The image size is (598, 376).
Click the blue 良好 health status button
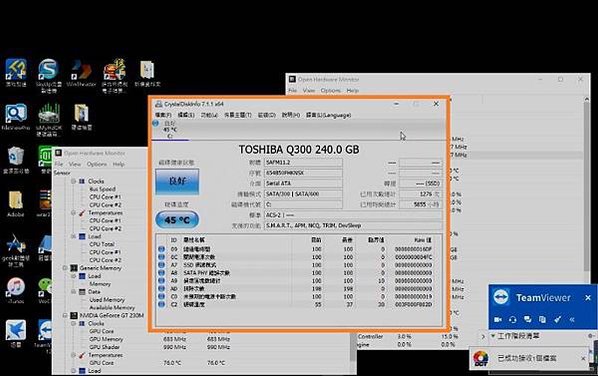pos(177,182)
